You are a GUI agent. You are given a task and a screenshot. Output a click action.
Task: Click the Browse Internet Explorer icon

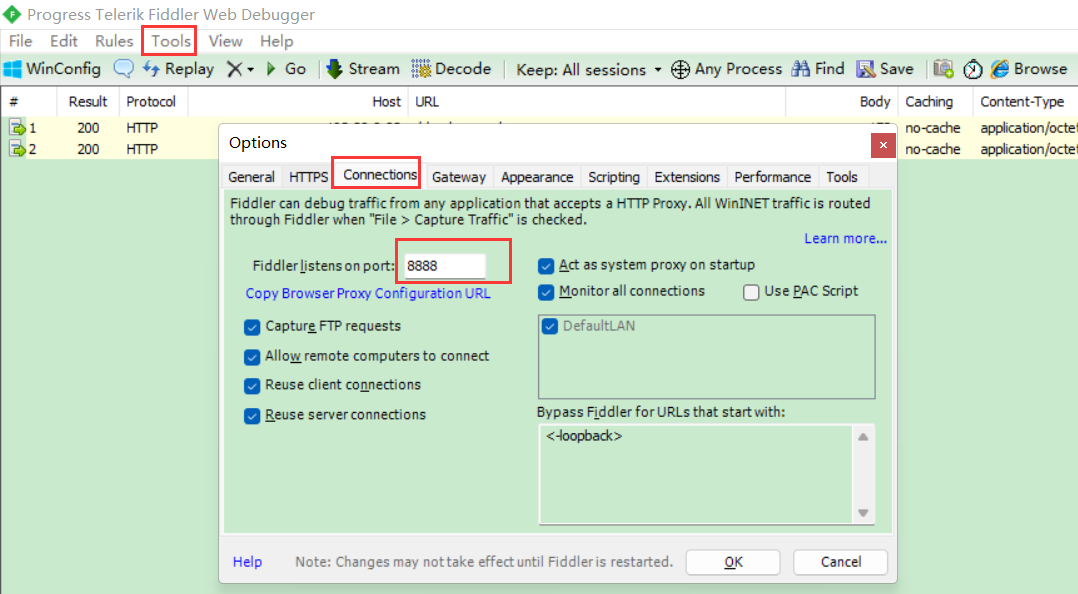(x=1000, y=69)
